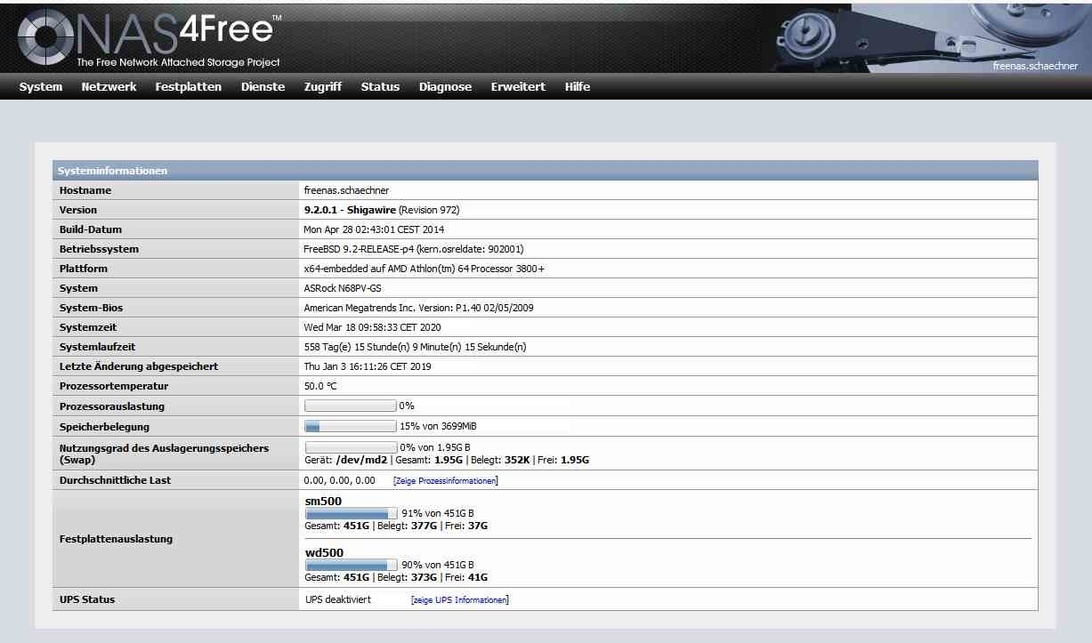Open the Erweitert menu
This screenshot has height=643, width=1092.
tap(518, 87)
